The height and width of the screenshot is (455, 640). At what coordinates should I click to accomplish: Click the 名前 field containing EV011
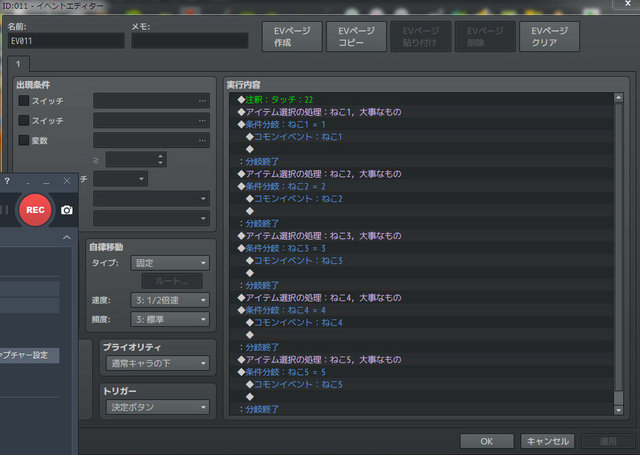point(66,41)
